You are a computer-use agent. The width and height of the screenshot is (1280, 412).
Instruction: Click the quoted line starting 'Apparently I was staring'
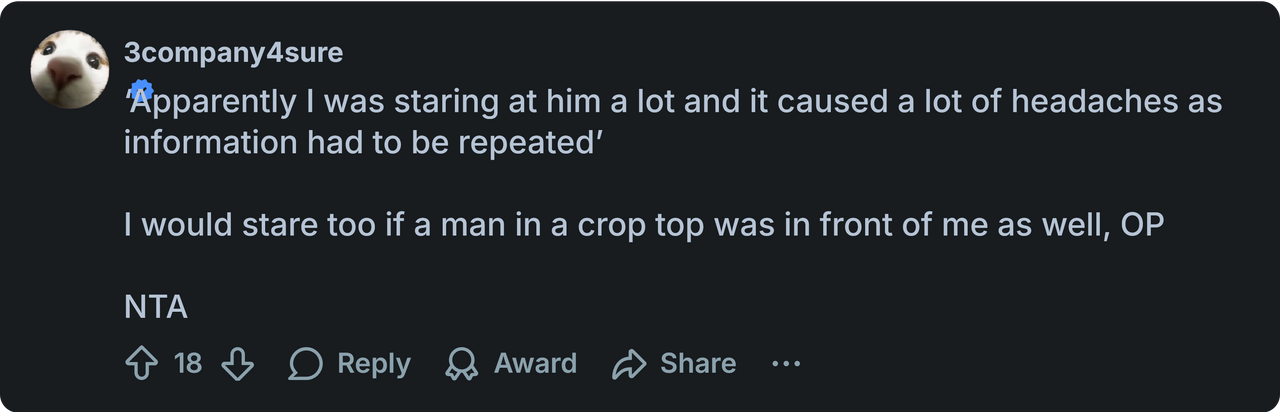[x=673, y=102]
